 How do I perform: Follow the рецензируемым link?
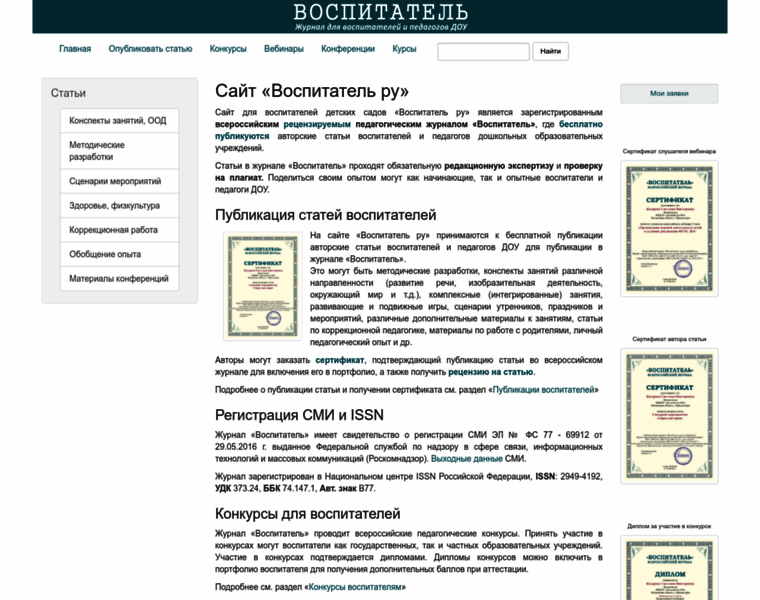click(317, 125)
